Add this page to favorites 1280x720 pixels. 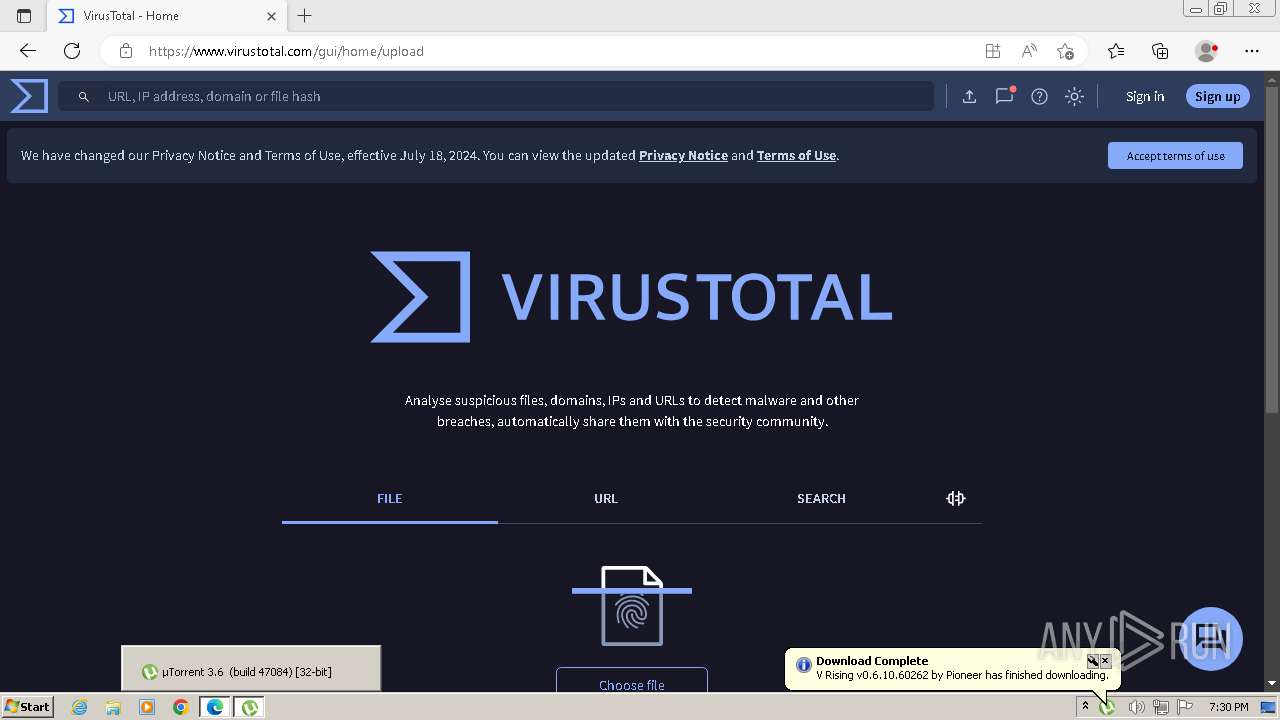coord(1065,51)
